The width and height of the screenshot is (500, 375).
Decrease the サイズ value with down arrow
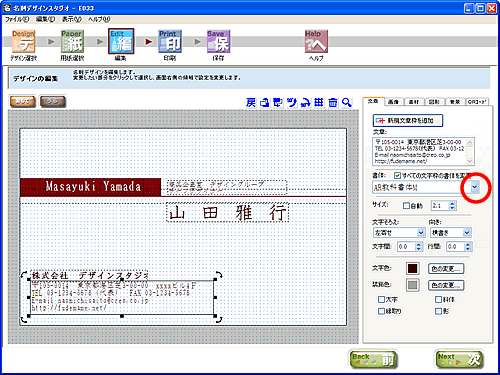452,208
